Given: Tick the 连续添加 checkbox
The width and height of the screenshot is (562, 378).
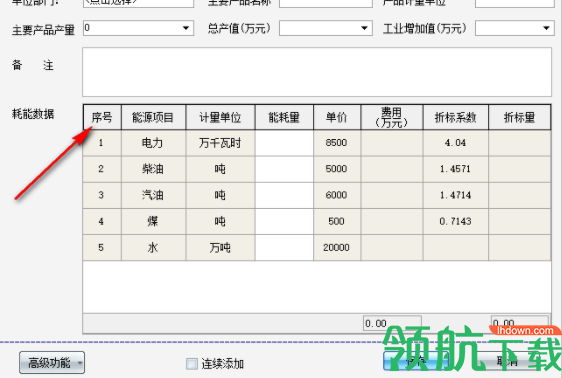Looking at the screenshot, I should [192, 364].
